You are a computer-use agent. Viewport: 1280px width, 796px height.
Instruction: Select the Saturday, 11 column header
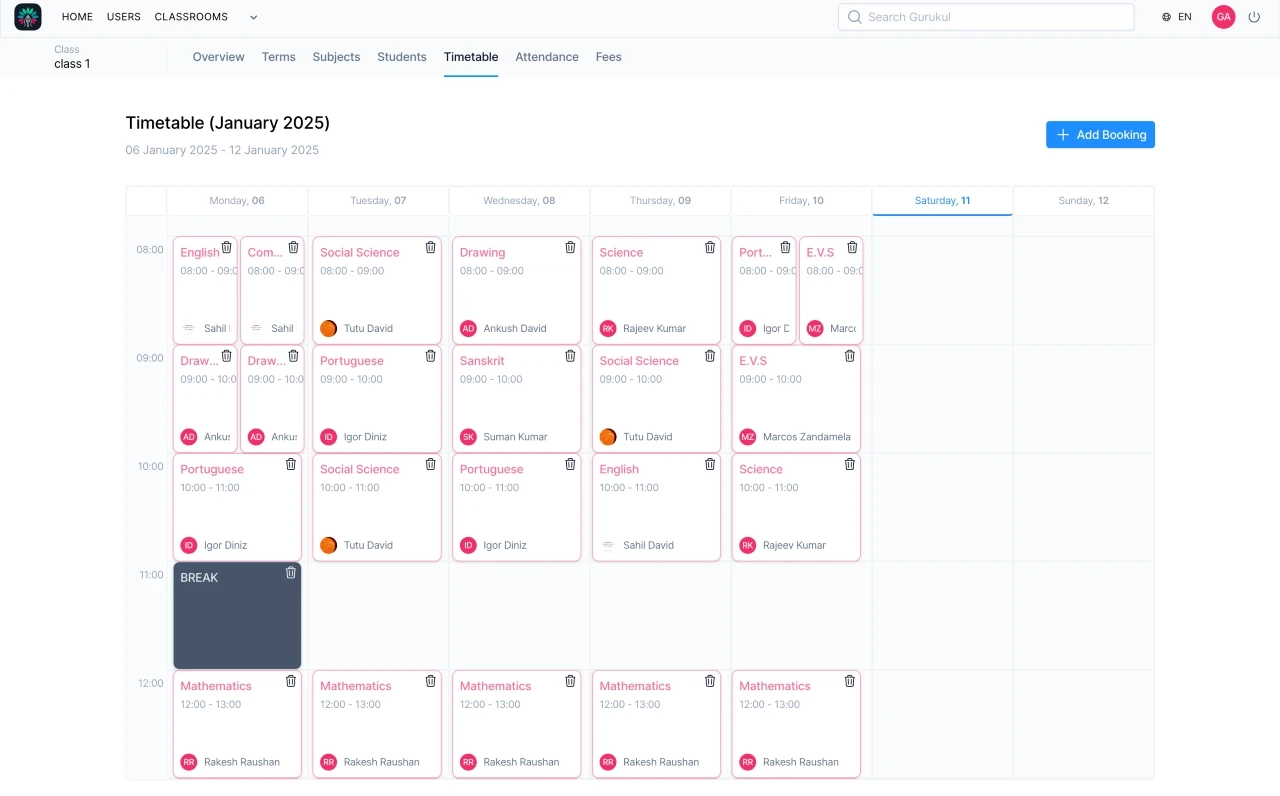tap(942, 201)
